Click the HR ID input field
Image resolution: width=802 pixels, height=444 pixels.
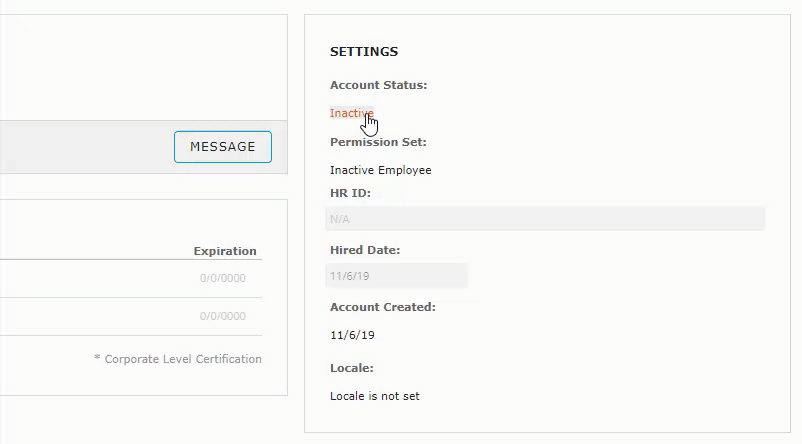(x=545, y=218)
